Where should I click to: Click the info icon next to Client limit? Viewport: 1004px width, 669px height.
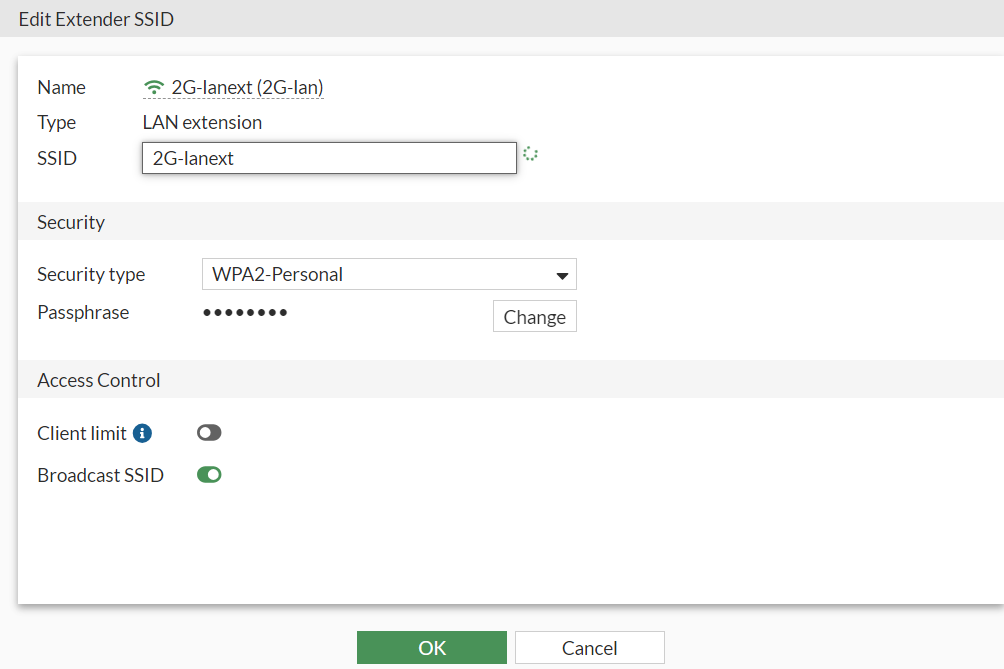click(x=141, y=431)
